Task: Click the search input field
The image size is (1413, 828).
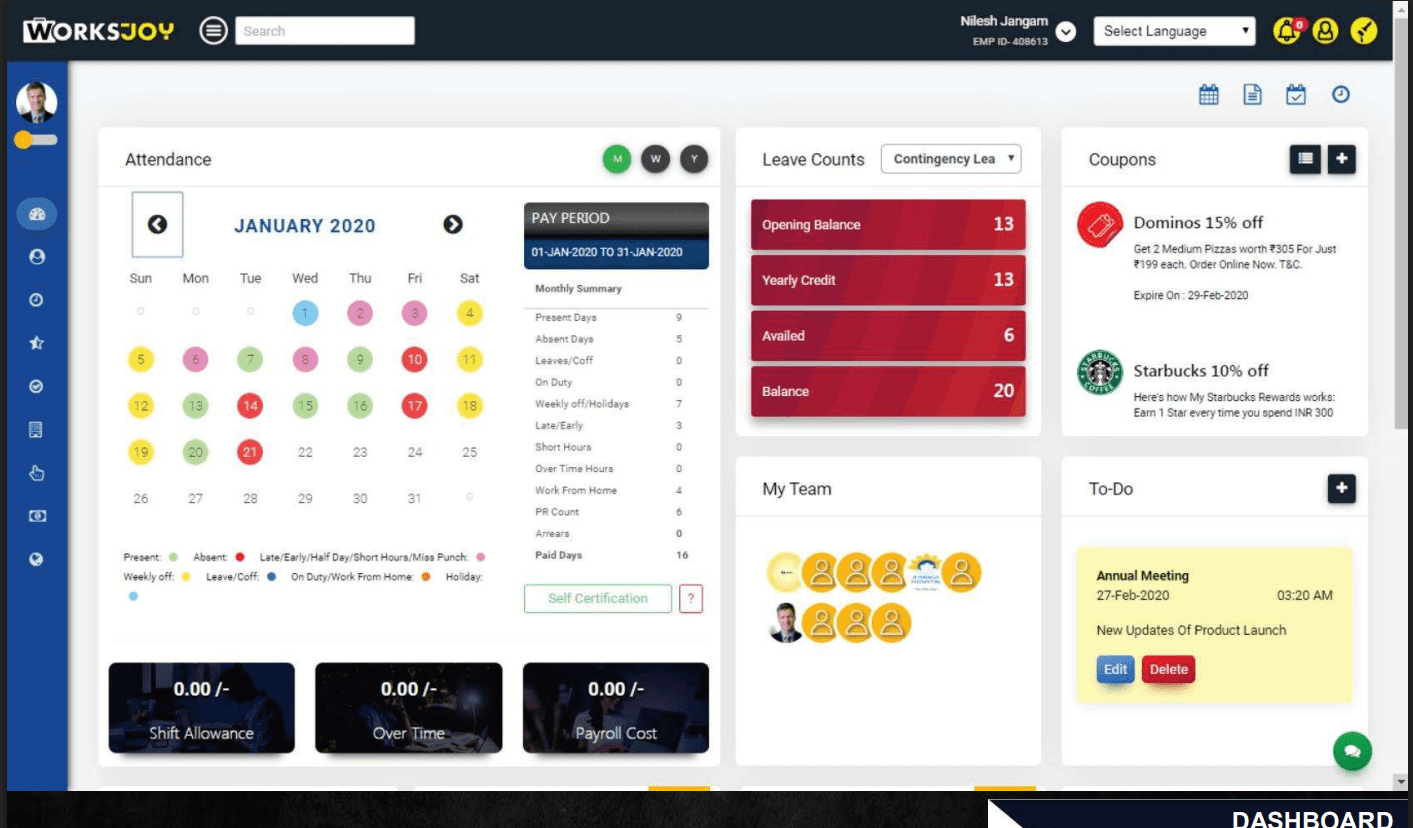Action: (325, 31)
